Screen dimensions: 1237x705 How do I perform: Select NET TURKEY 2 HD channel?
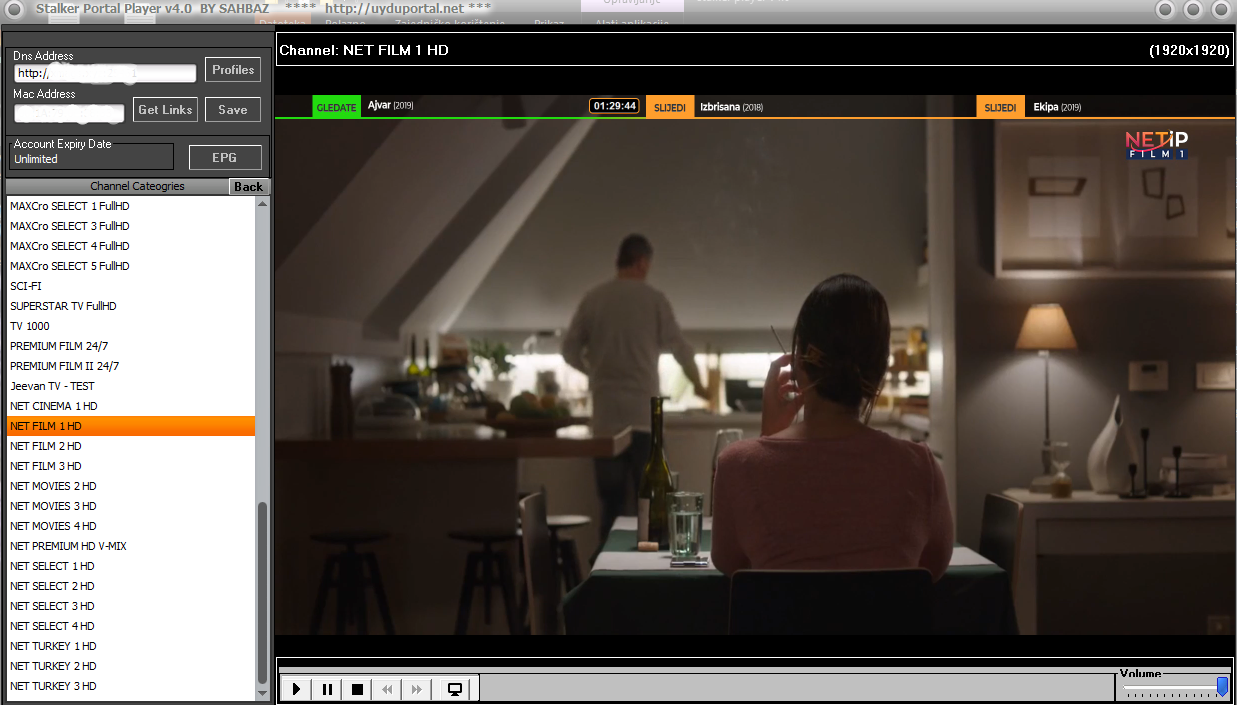[x=131, y=666]
